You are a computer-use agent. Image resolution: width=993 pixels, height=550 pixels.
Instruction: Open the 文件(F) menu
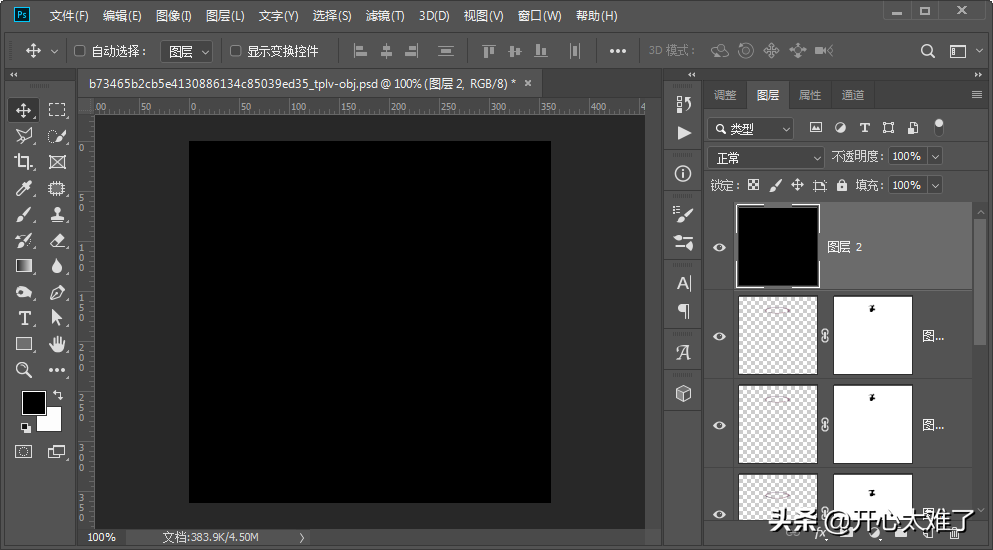69,16
